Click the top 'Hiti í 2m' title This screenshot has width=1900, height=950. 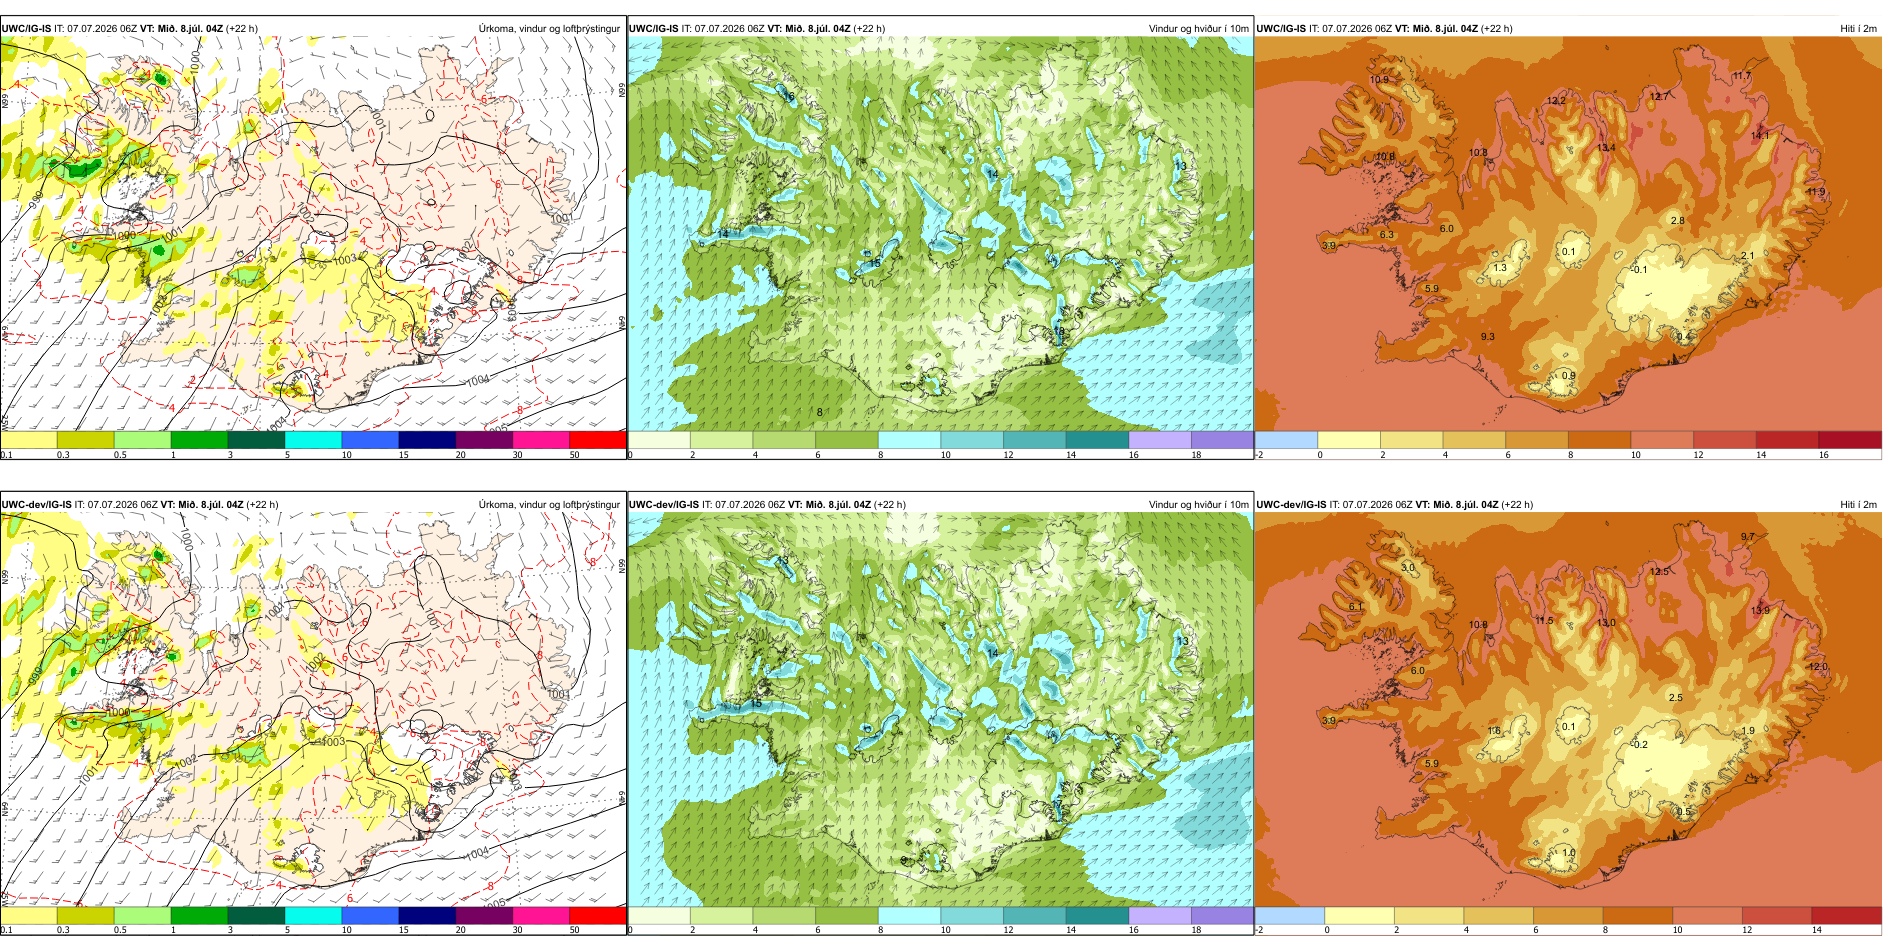coord(1858,29)
